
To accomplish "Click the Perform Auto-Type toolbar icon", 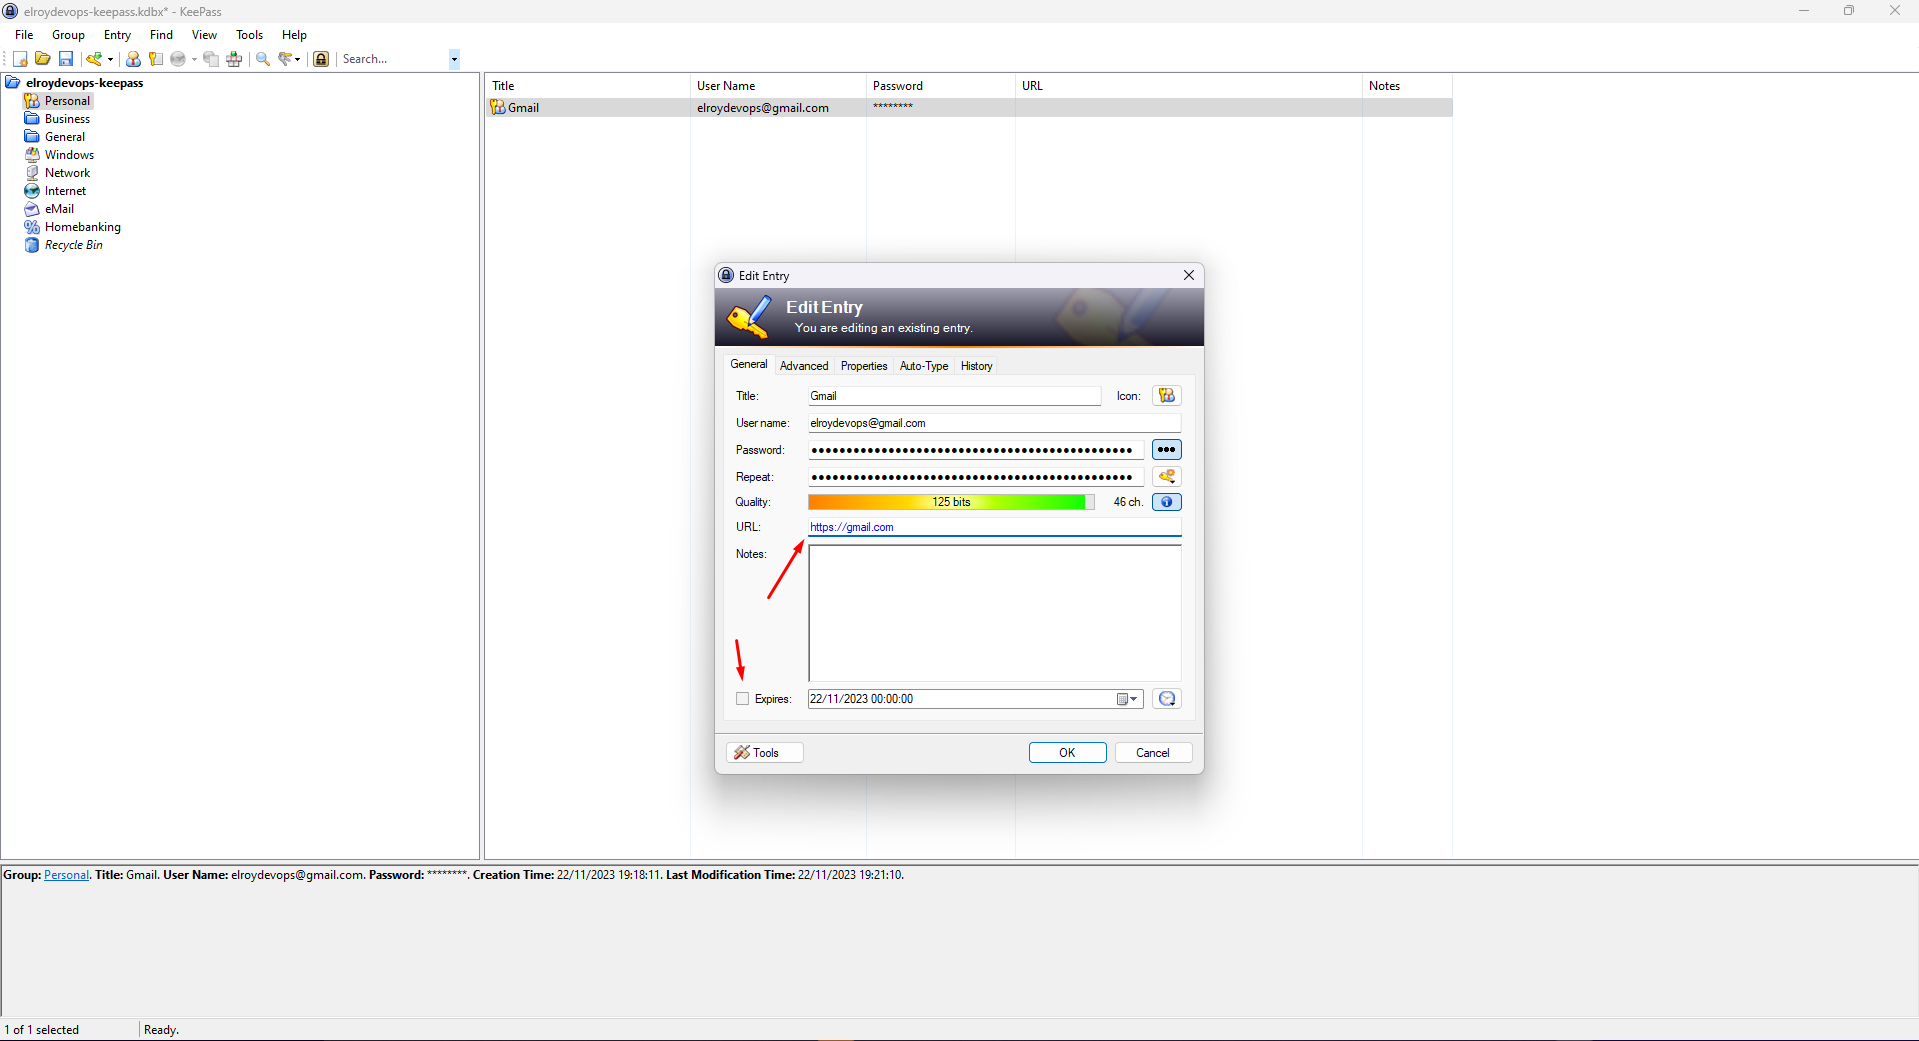I will 234,59.
